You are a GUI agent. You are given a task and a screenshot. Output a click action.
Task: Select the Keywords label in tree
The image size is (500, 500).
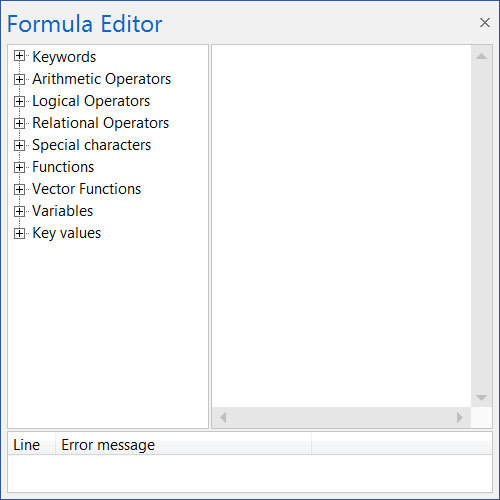pyautogui.click(x=64, y=57)
